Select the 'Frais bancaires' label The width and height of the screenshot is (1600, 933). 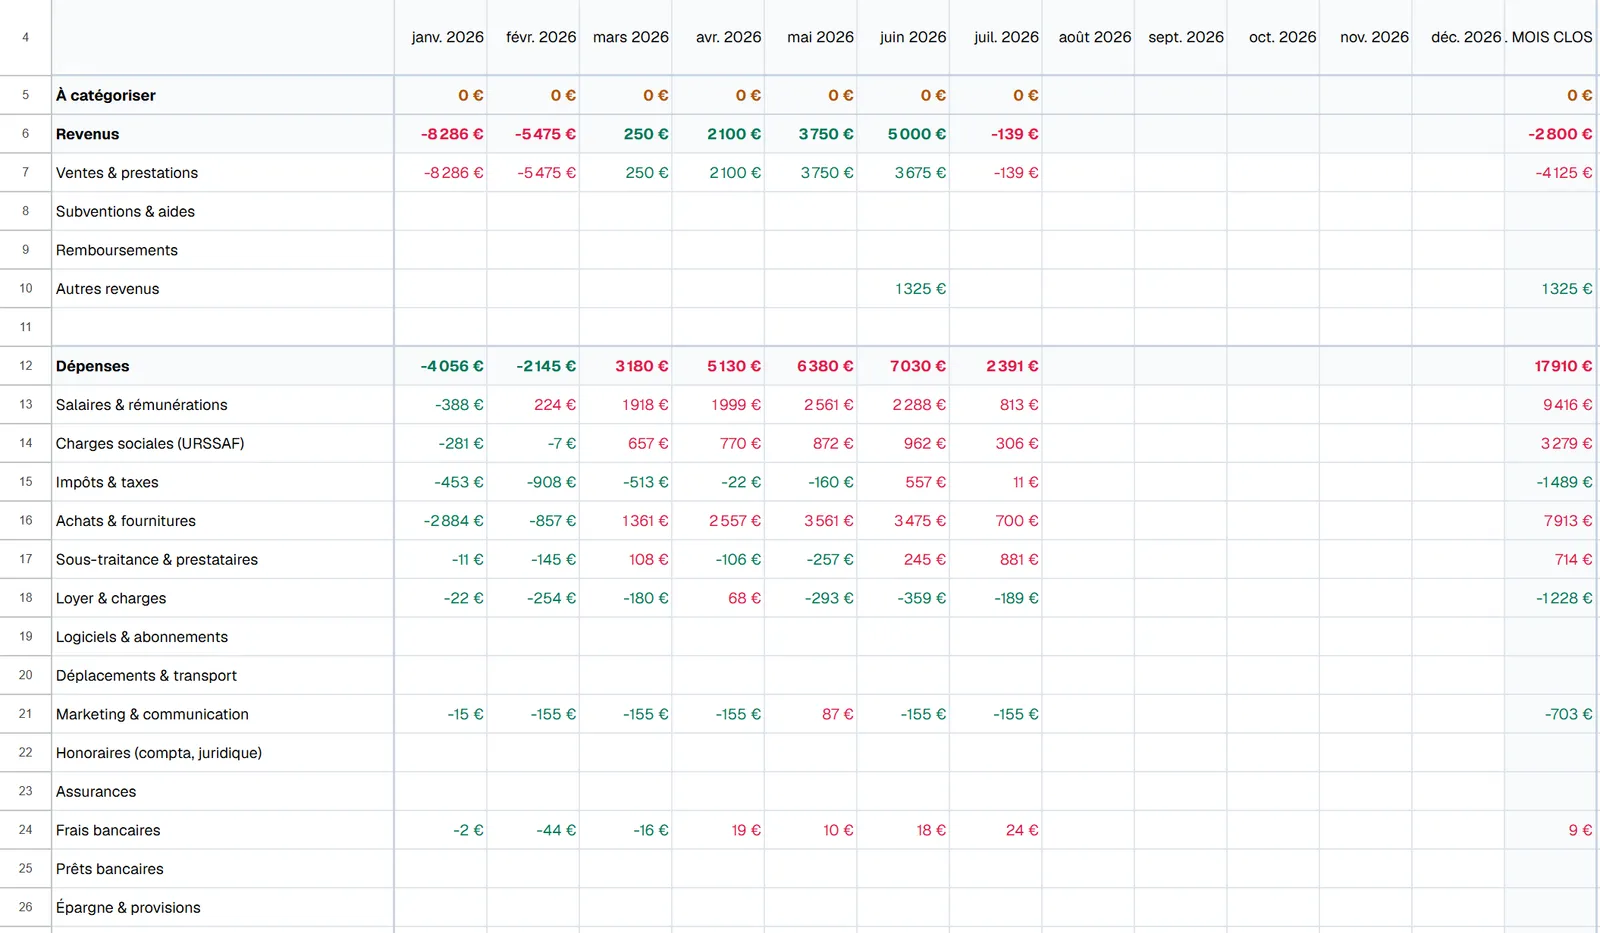tap(108, 830)
